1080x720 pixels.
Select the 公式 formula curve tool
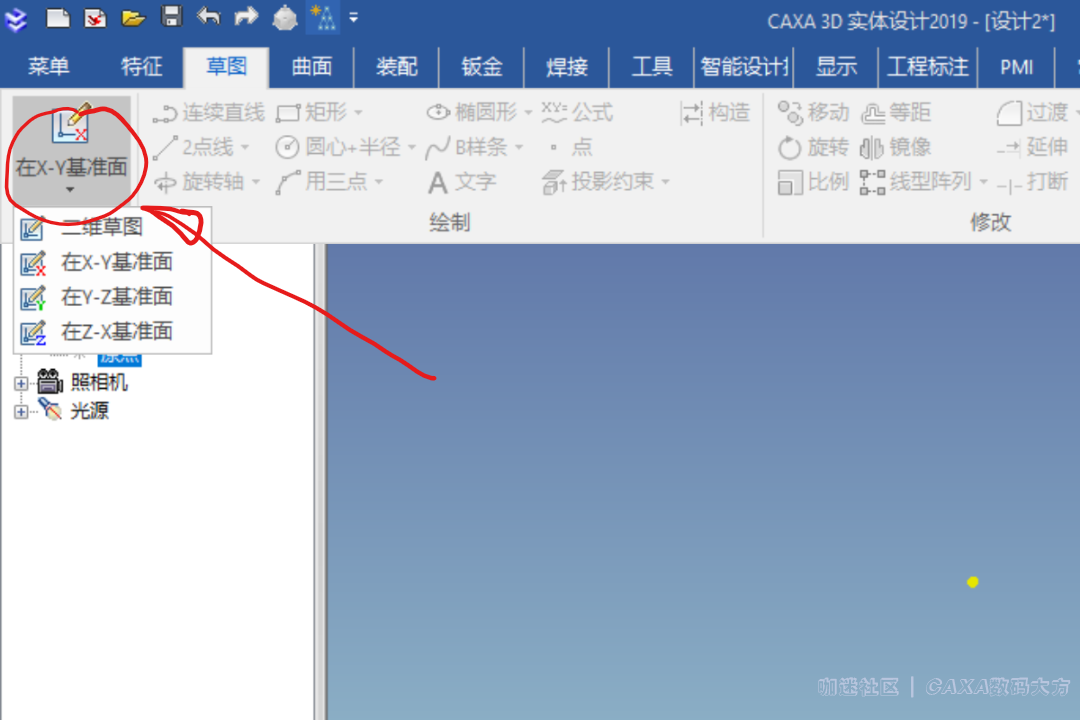(x=577, y=112)
